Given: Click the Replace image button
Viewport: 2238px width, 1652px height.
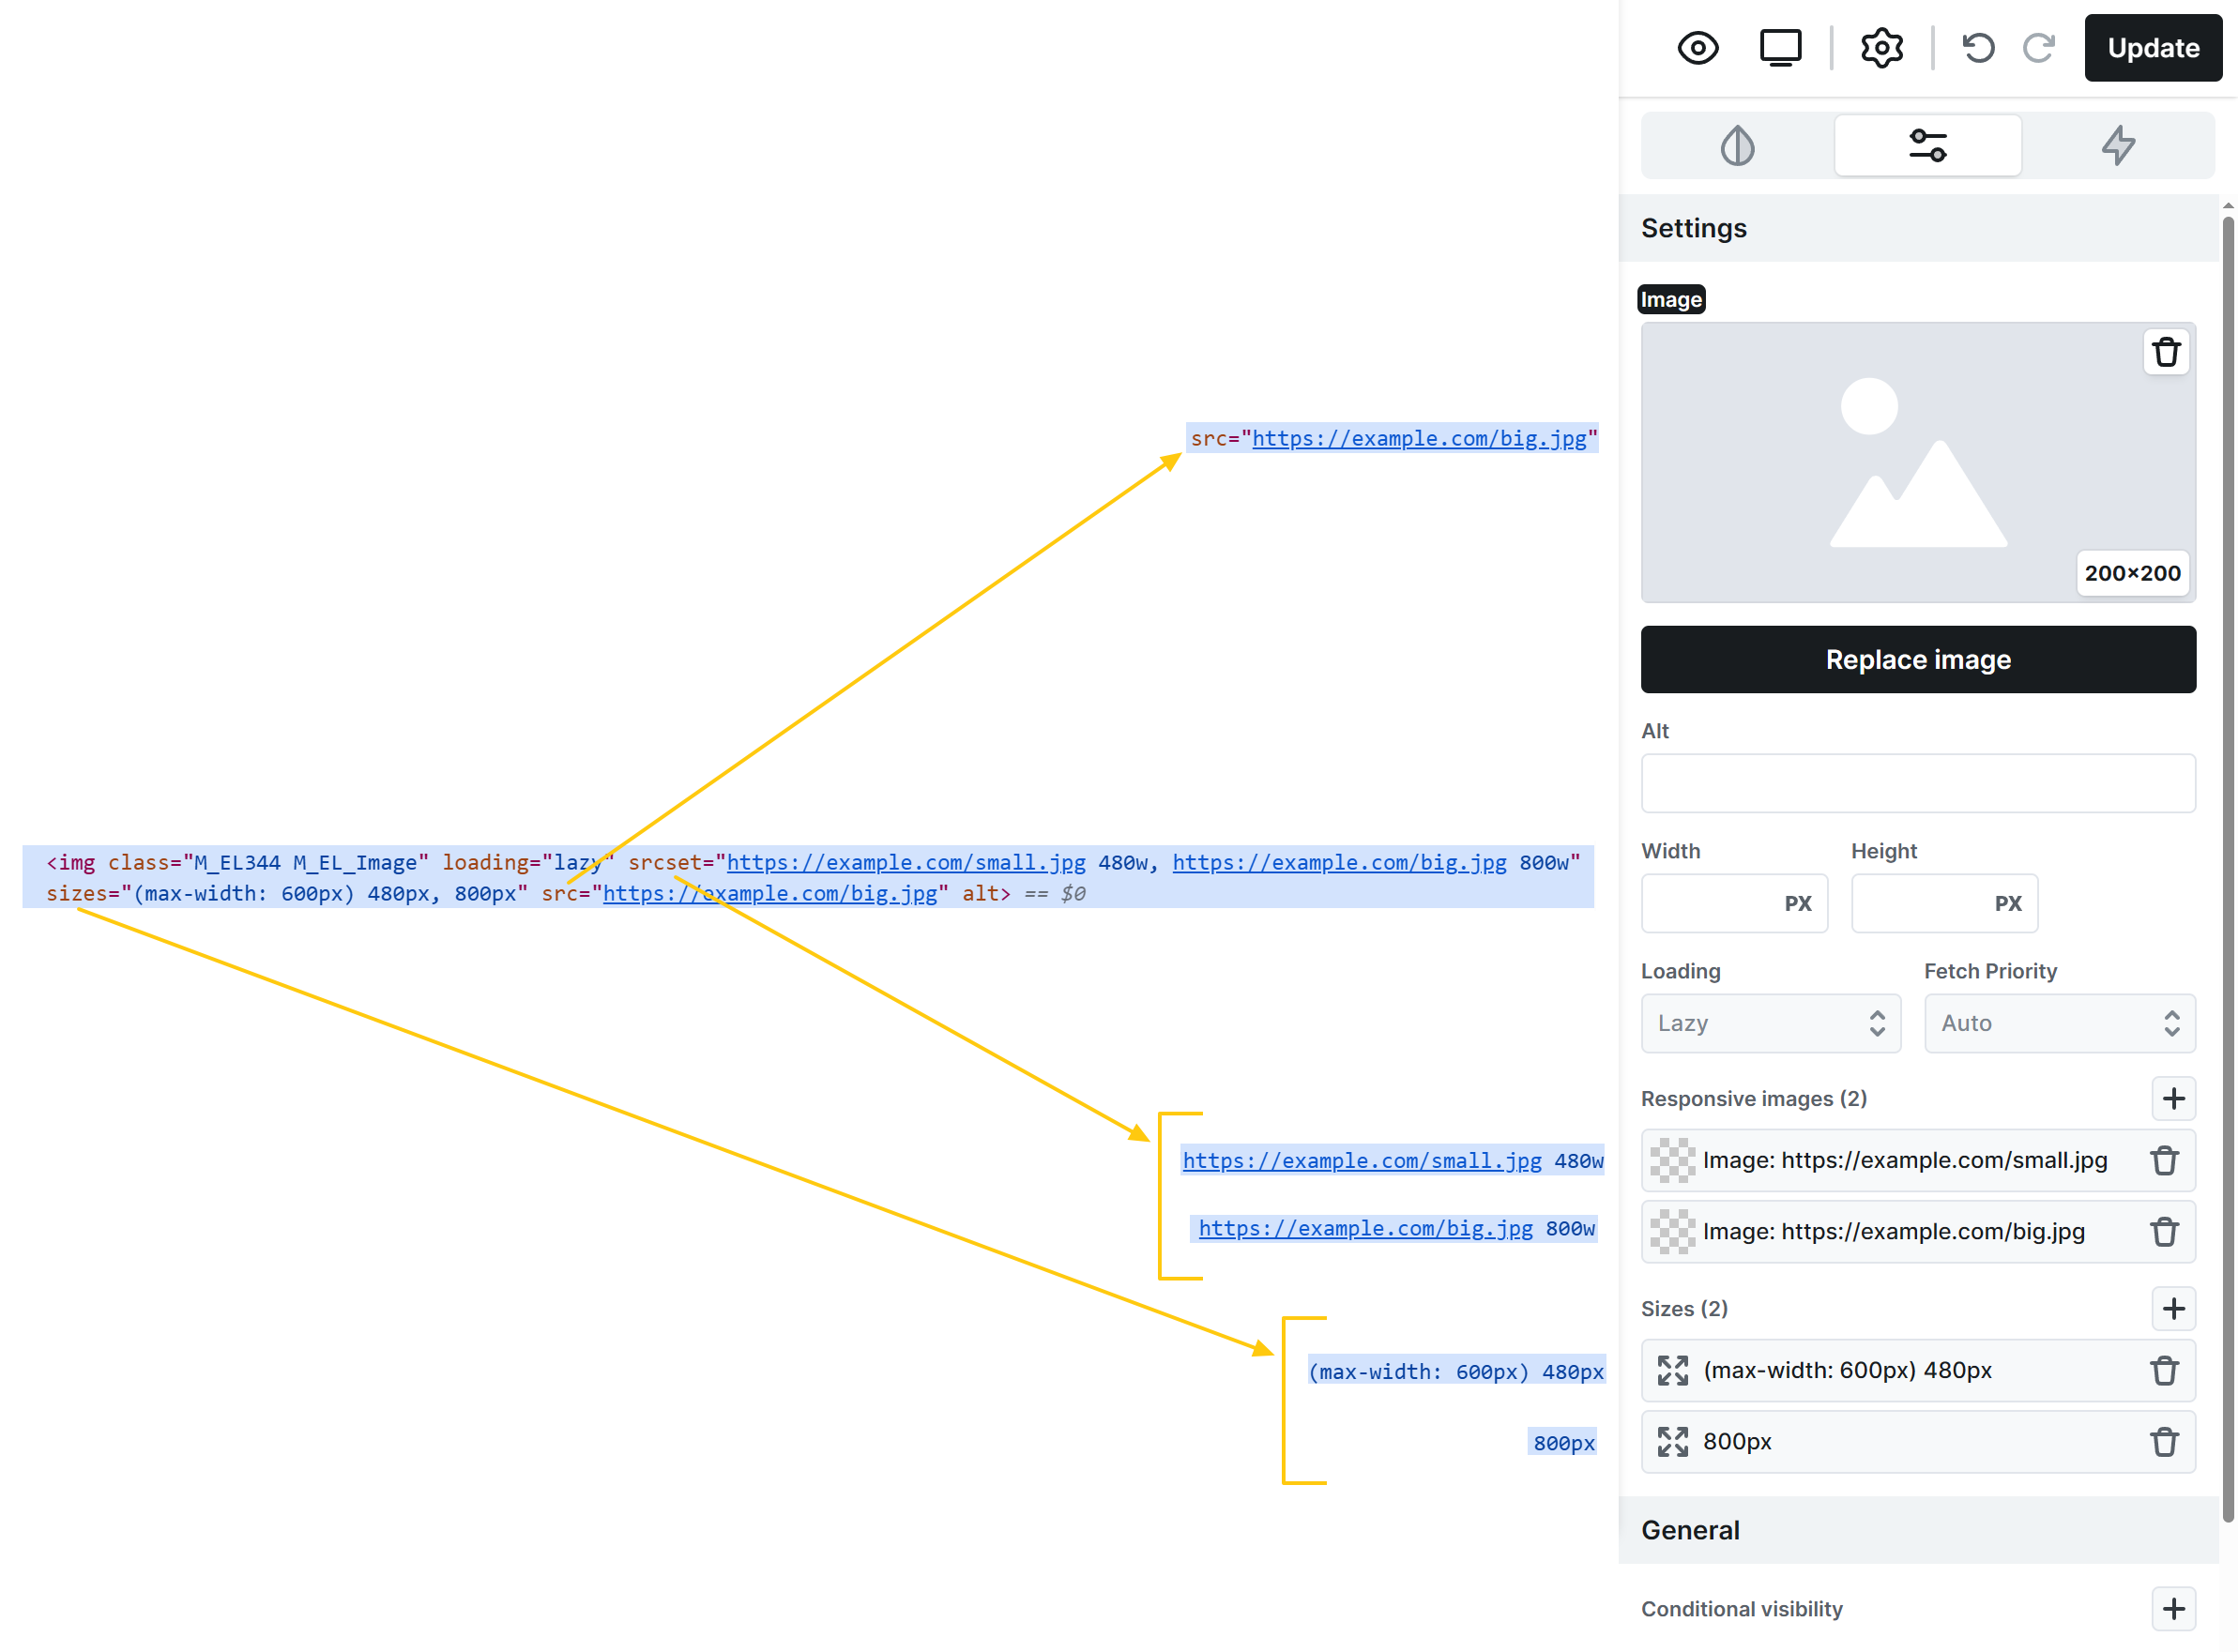Looking at the screenshot, I should tap(1917, 659).
